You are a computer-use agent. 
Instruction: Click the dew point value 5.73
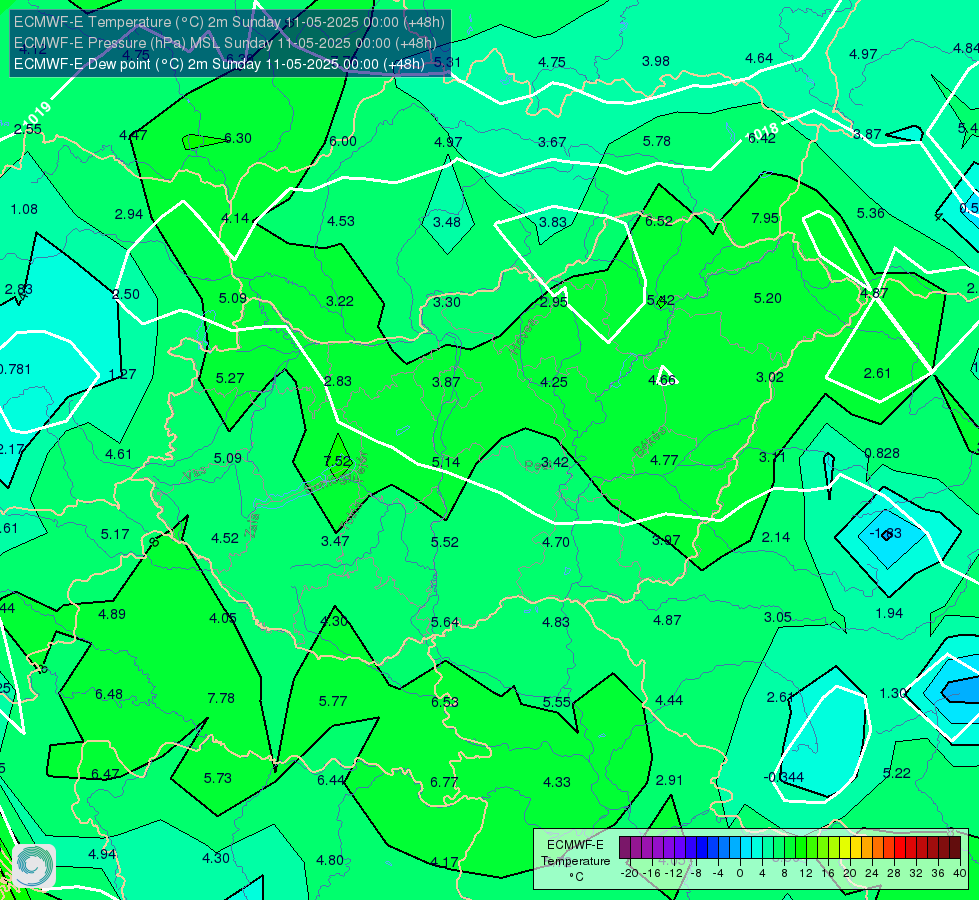217,778
